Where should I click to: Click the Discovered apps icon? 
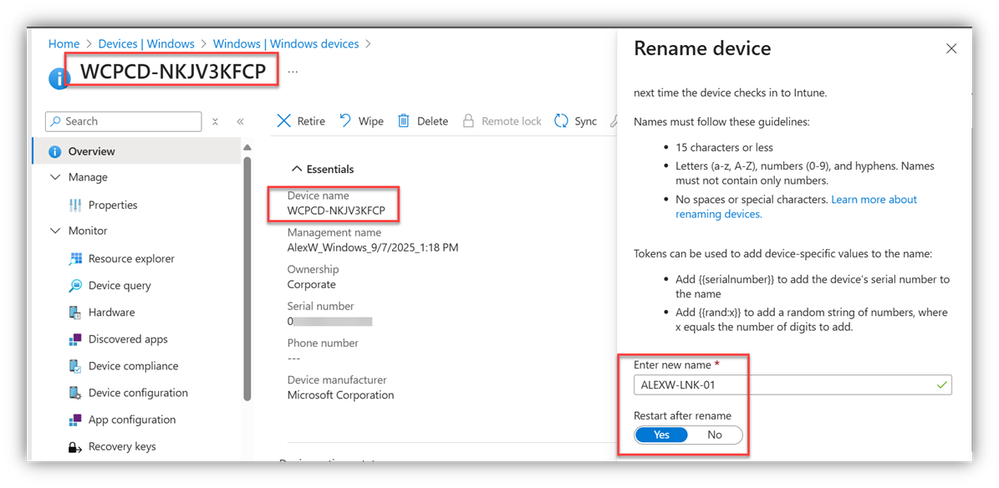pyautogui.click(x=75, y=339)
